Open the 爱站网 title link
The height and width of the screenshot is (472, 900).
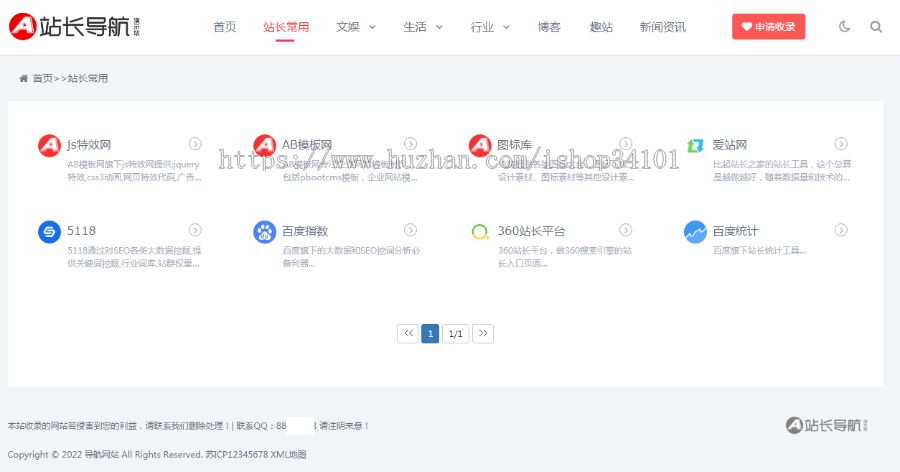730,145
